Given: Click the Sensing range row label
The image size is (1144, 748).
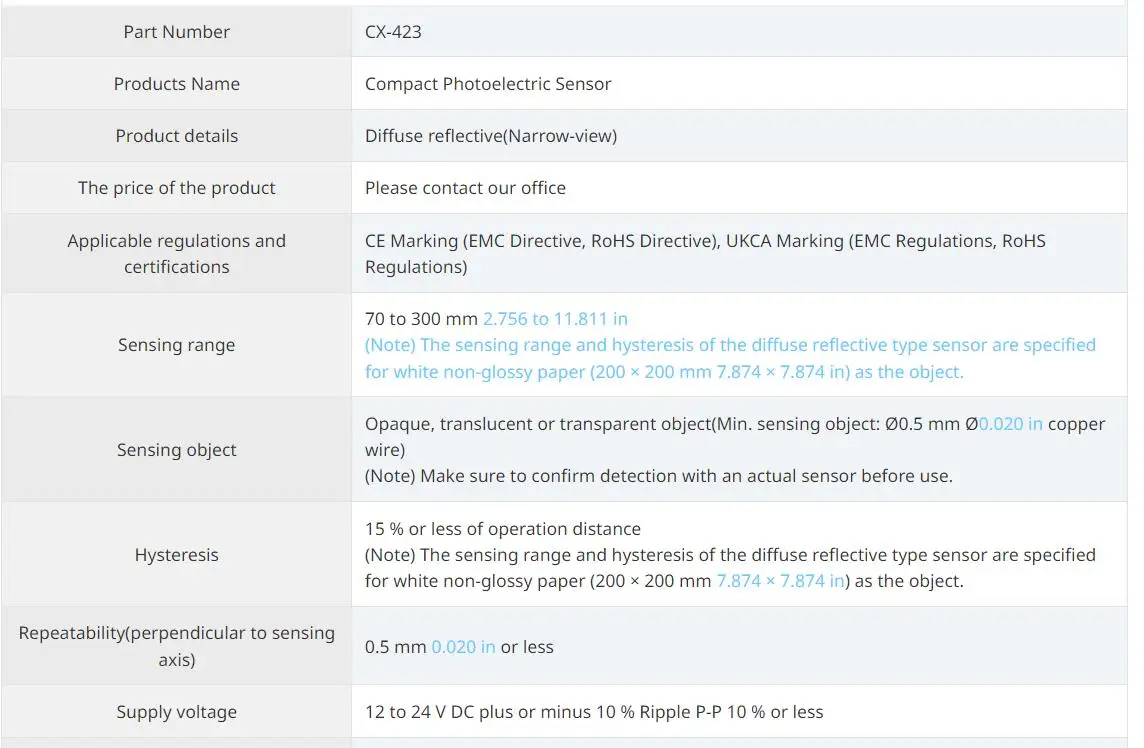Looking at the screenshot, I should point(176,345).
